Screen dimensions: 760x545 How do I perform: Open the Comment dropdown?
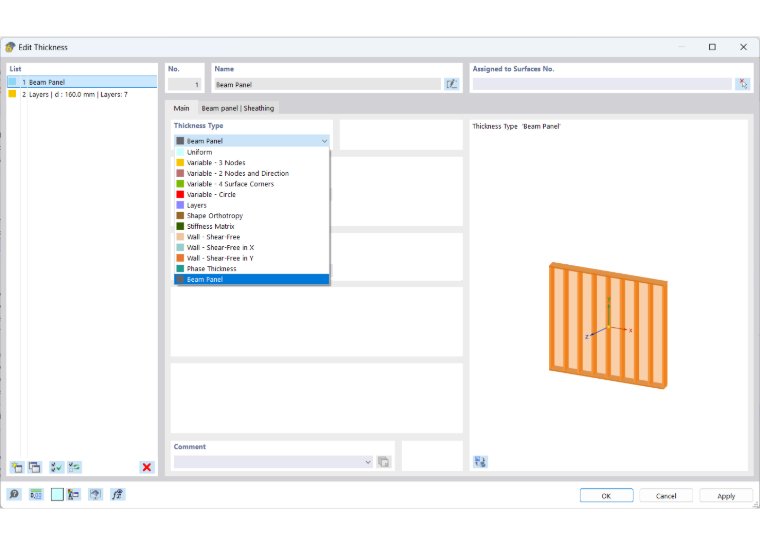368,462
